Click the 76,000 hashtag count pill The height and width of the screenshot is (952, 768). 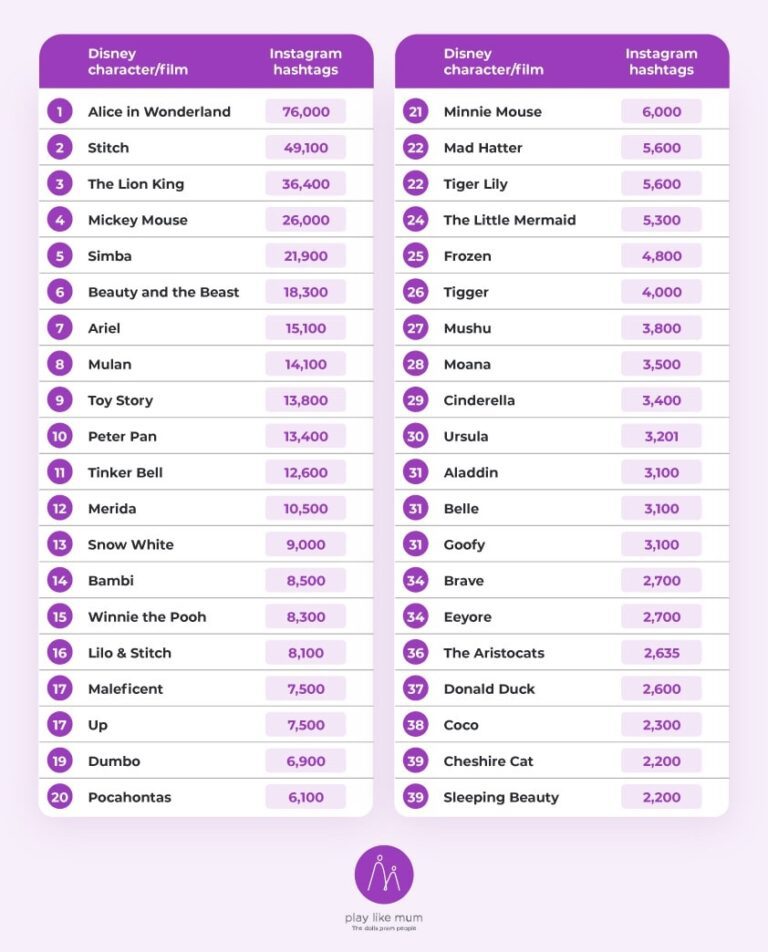click(305, 112)
